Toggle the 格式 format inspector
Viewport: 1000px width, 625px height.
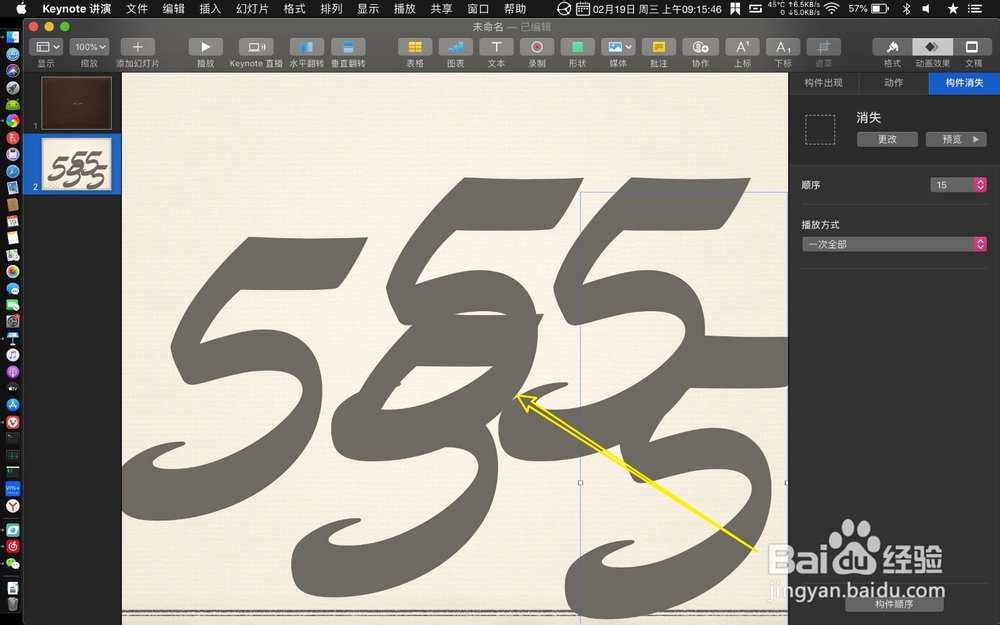pyautogui.click(x=890, y=47)
